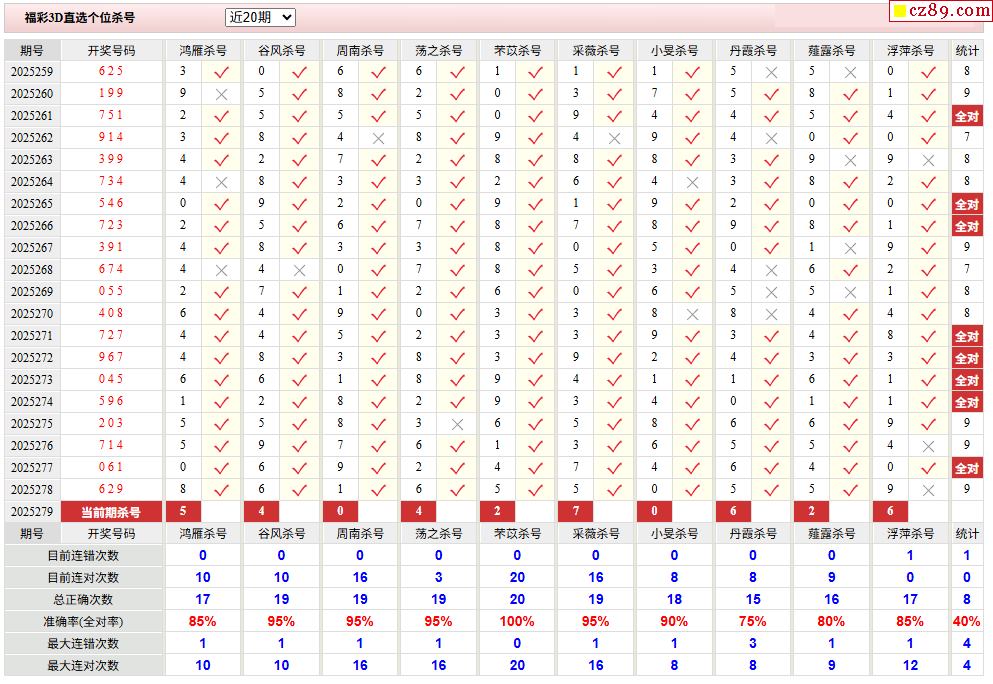Click 丹霞 current kill number 6
This screenshot has width=993, height=684.
(x=733, y=511)
